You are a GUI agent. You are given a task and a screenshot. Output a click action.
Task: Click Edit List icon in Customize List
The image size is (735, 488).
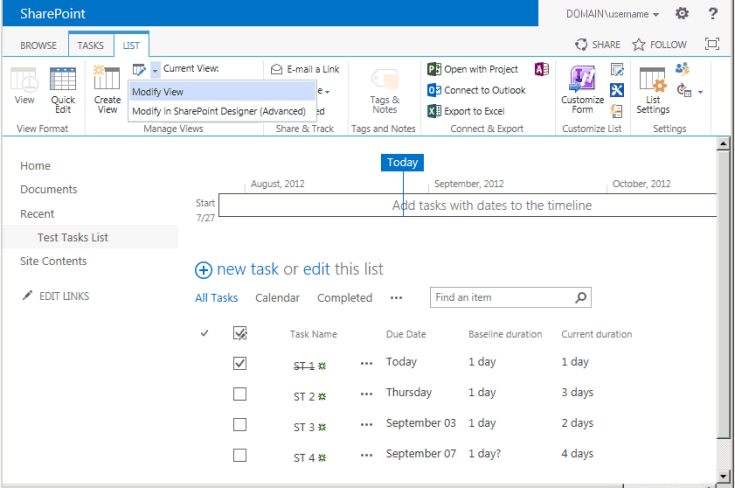tap(617, 69)
